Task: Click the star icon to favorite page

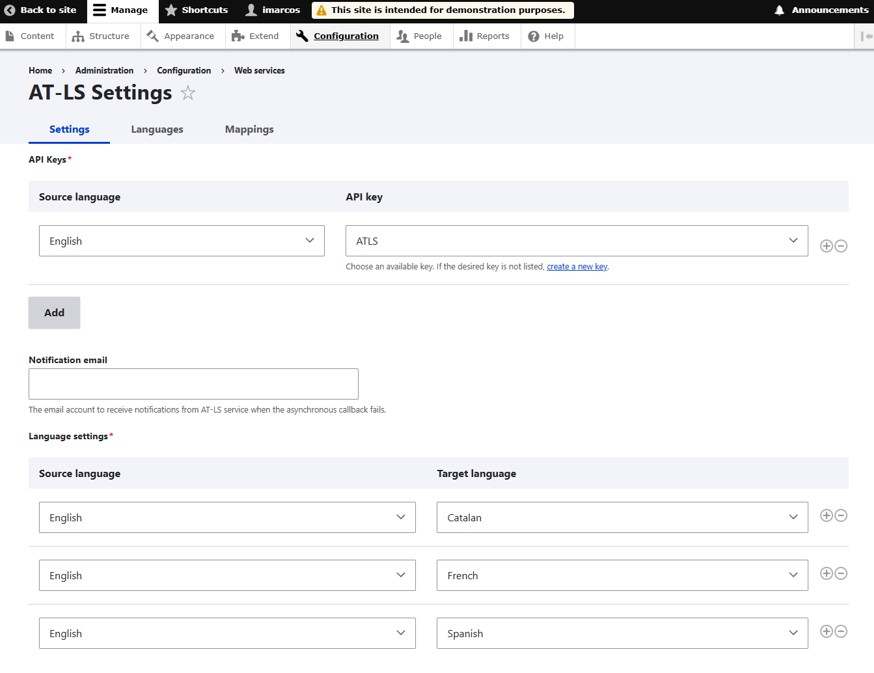Action: 188,93
